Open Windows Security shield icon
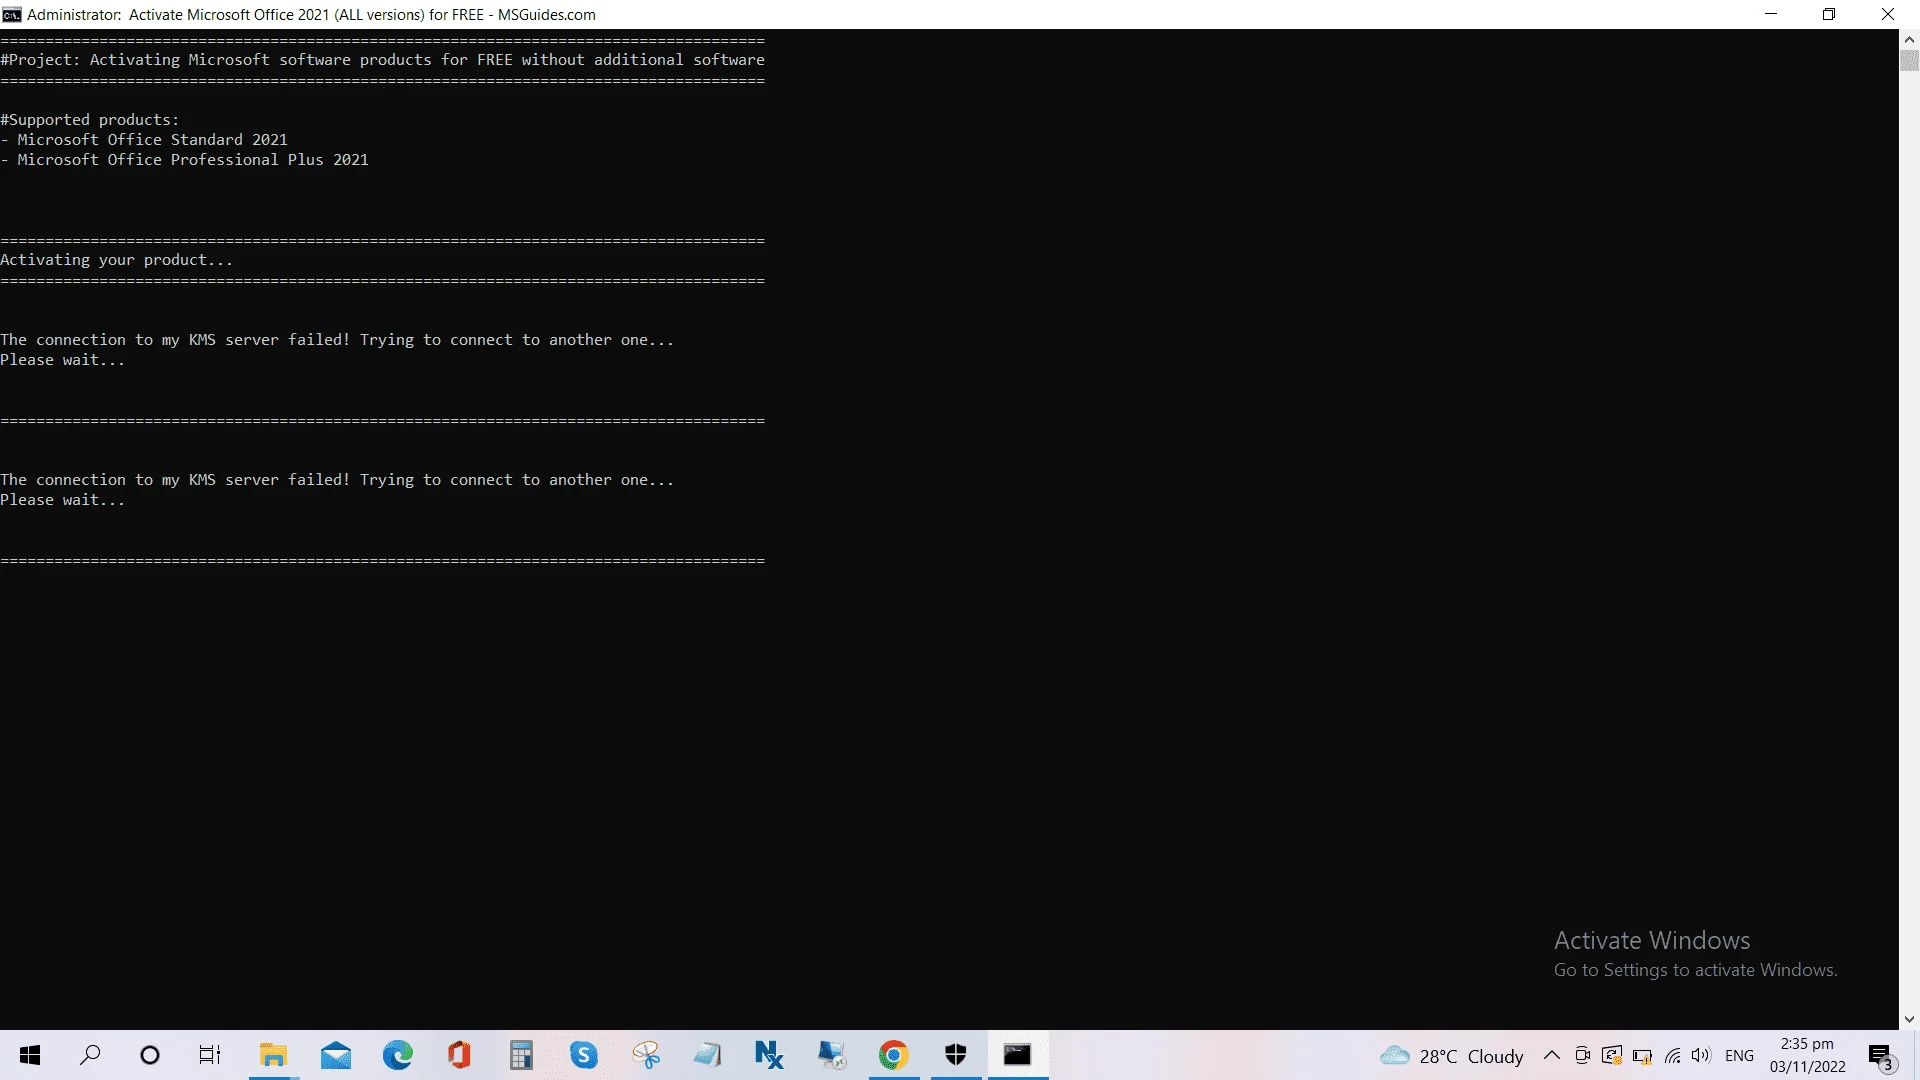The height and width of the screenshot is (1080, 1920). (956, 1055)
